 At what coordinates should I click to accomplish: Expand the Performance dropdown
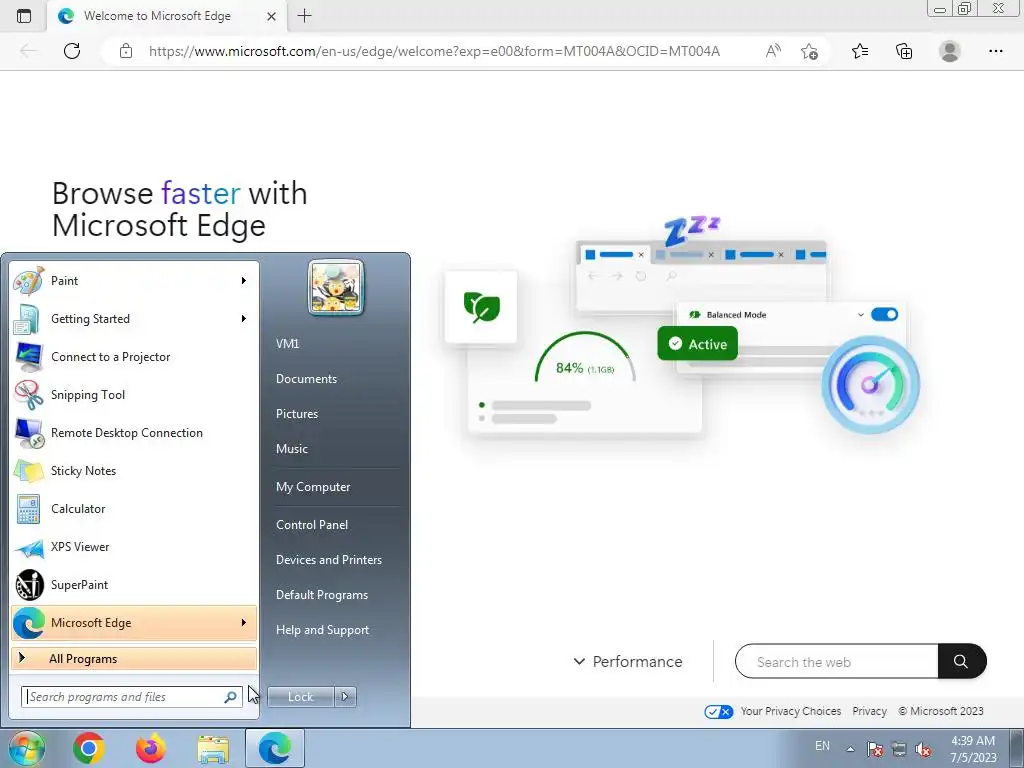[x=628, y=662]
